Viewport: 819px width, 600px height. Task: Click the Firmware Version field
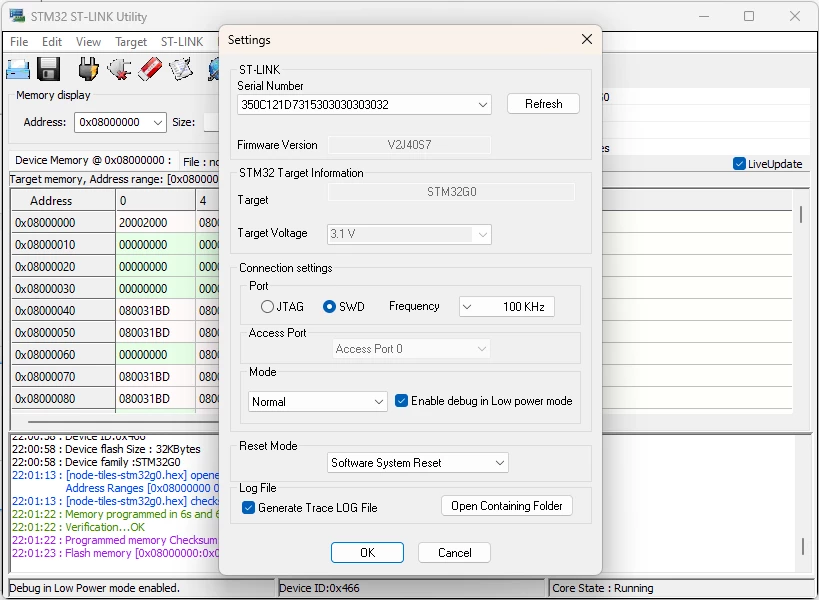click(x=409, y=145)
